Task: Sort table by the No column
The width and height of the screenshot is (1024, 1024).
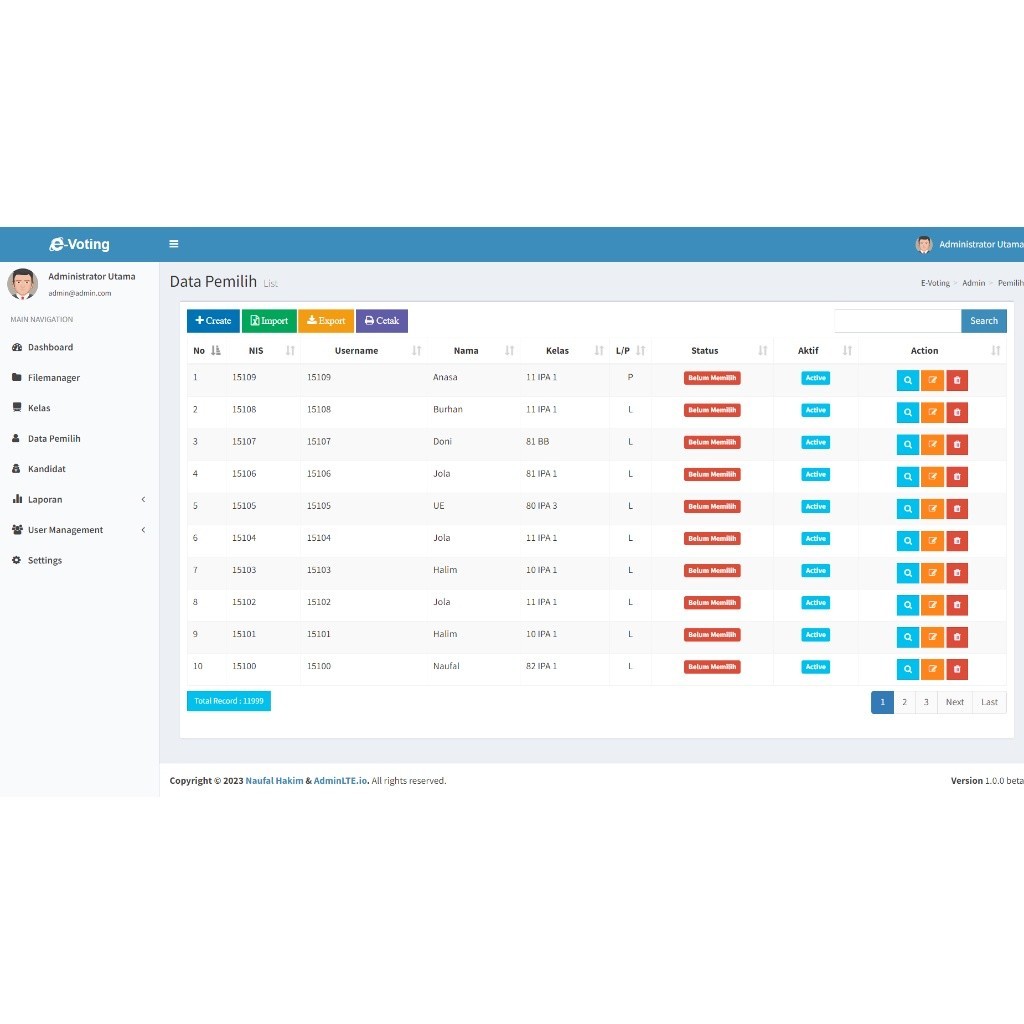Action: click(x=216, y=351)
